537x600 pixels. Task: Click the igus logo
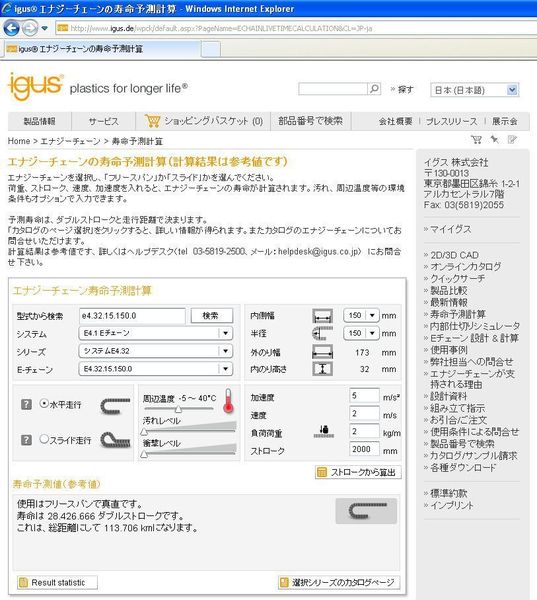34,86
